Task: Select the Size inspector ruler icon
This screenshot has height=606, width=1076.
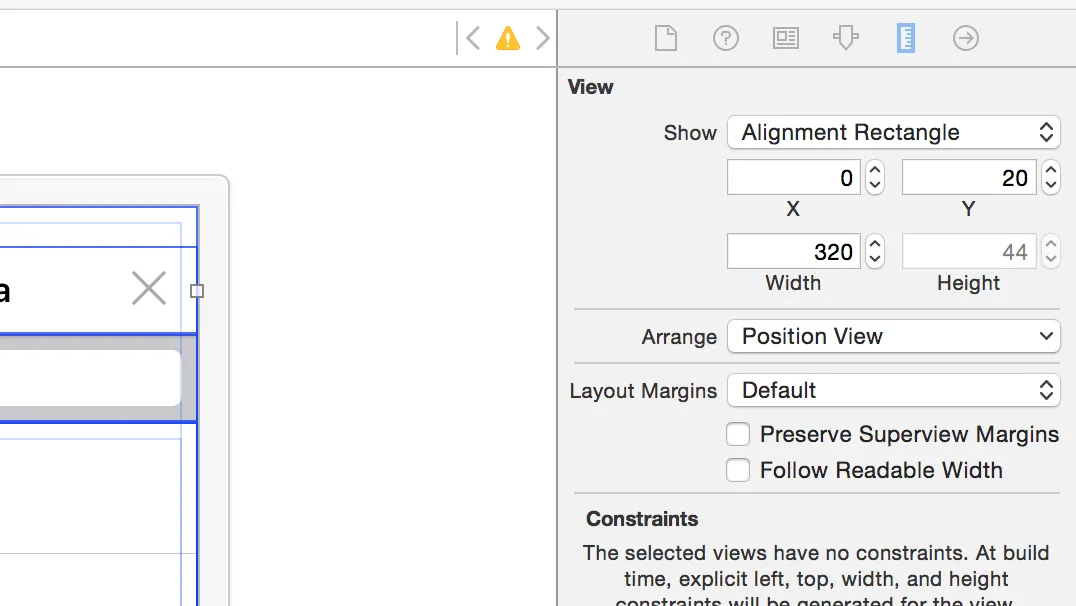Action: pyautogui.click(x=906, y=39)
